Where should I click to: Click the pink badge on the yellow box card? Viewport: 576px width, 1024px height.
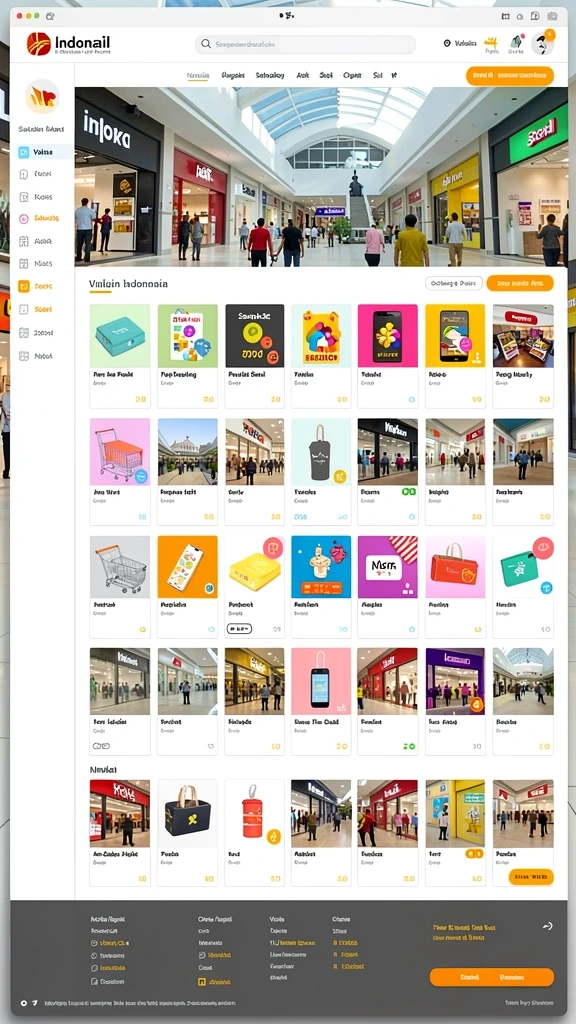[273, 548]
